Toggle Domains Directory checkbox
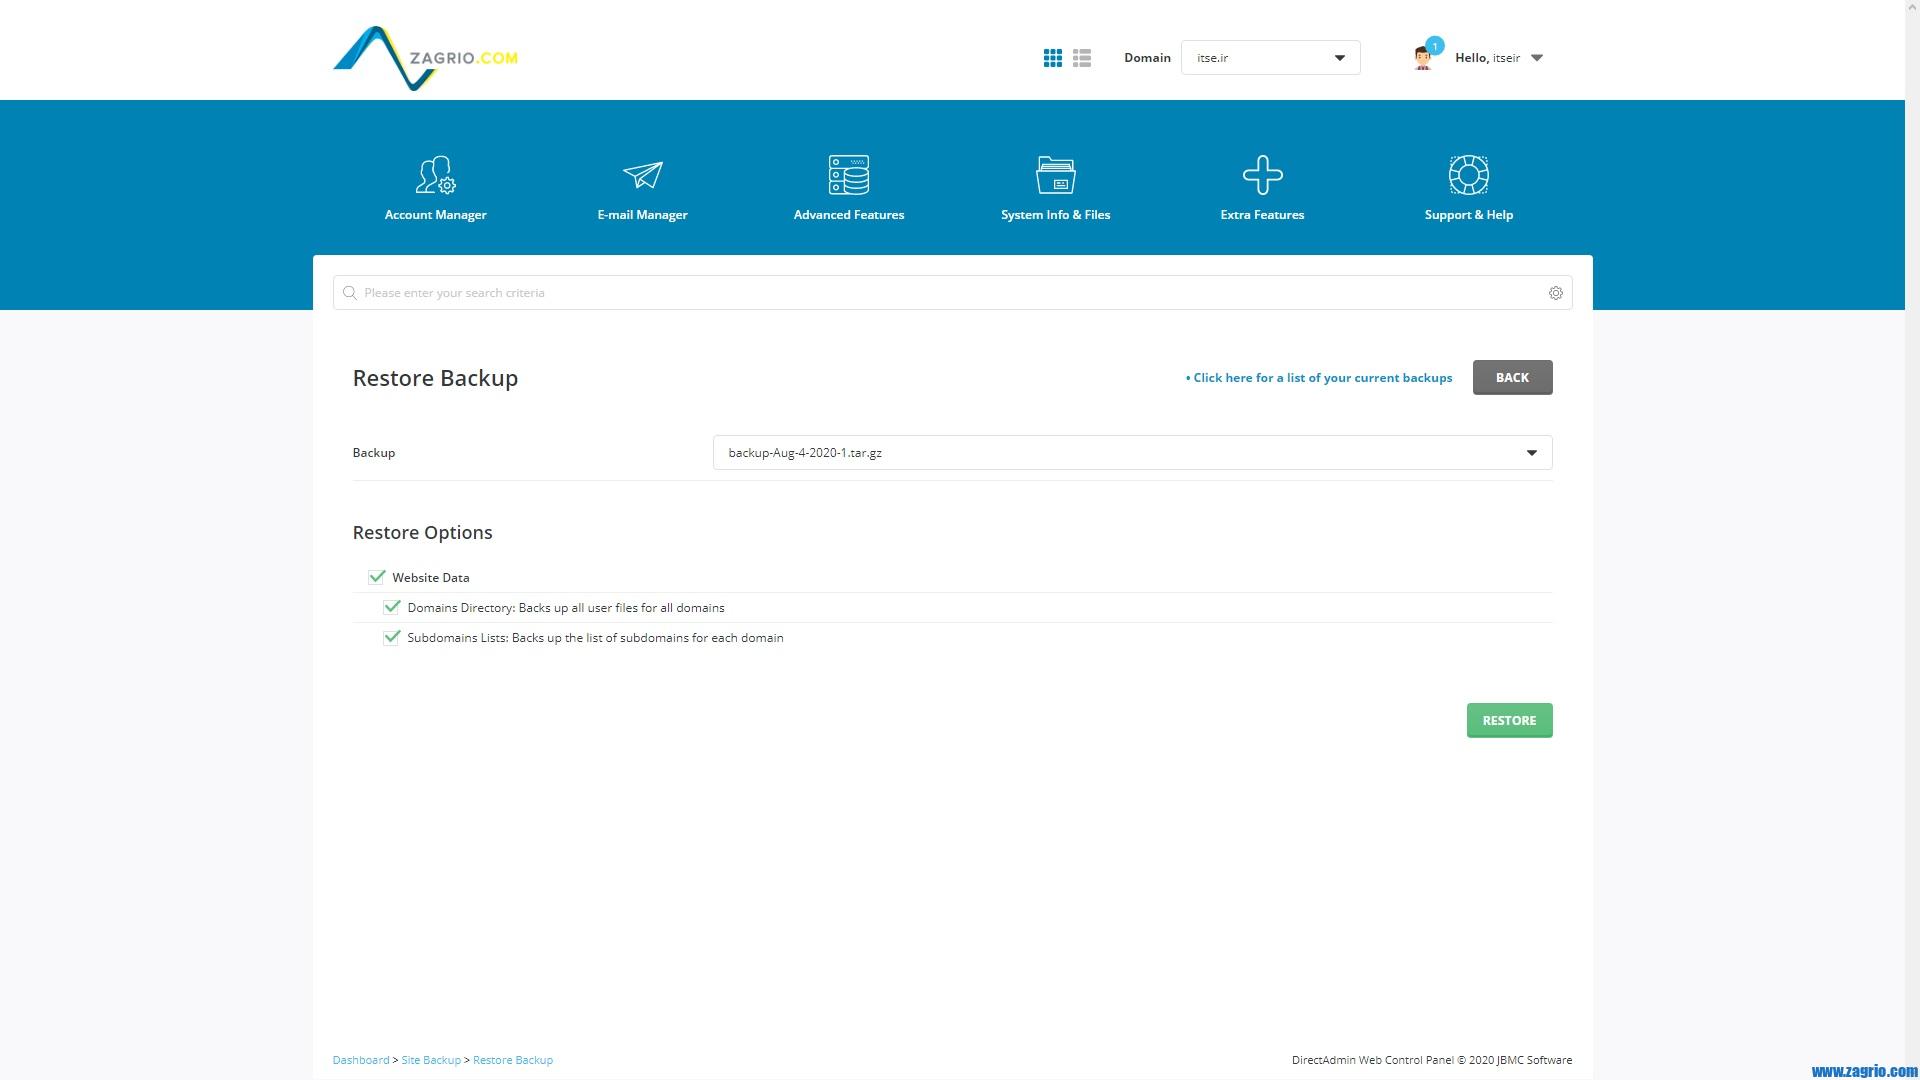This screenshot has height=1080, width=1920. [x=392, y=607]
